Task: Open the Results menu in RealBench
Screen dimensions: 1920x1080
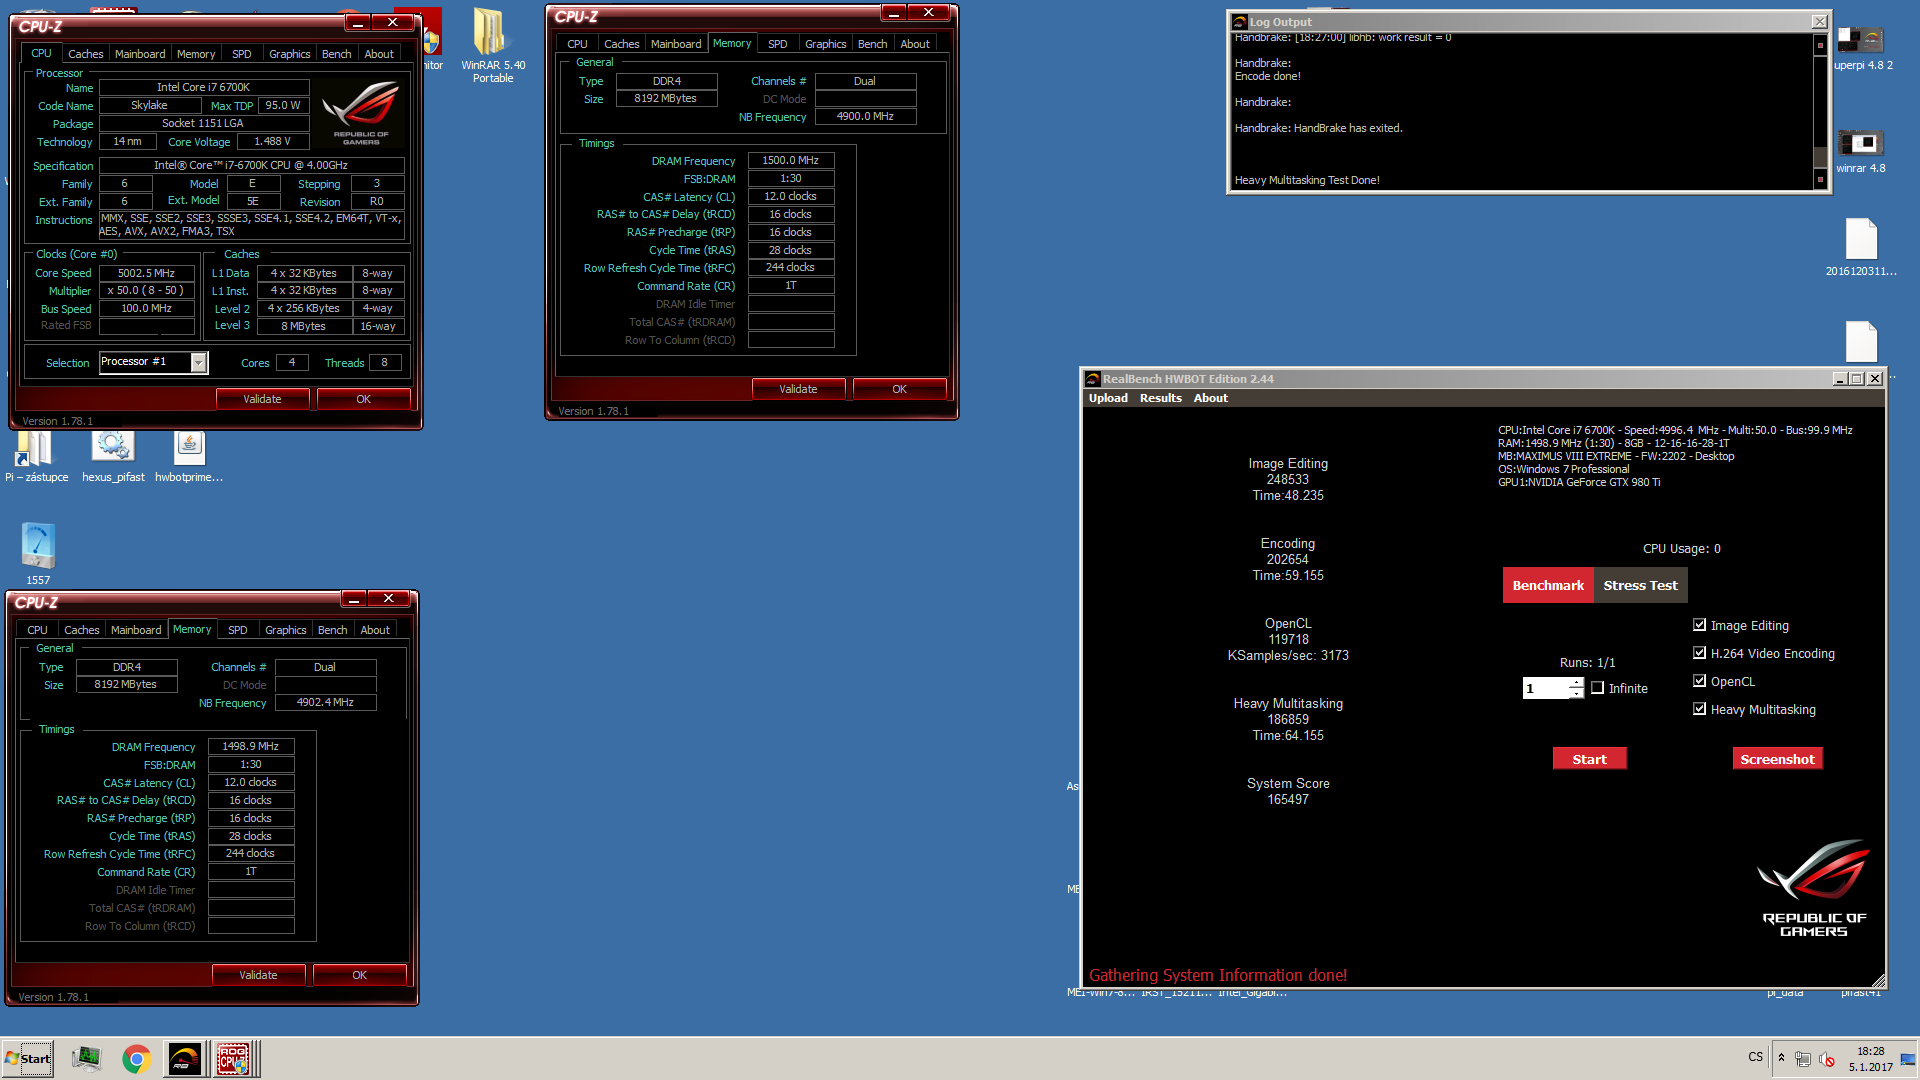Action: pyautogui.click(x=1160, y=398)
